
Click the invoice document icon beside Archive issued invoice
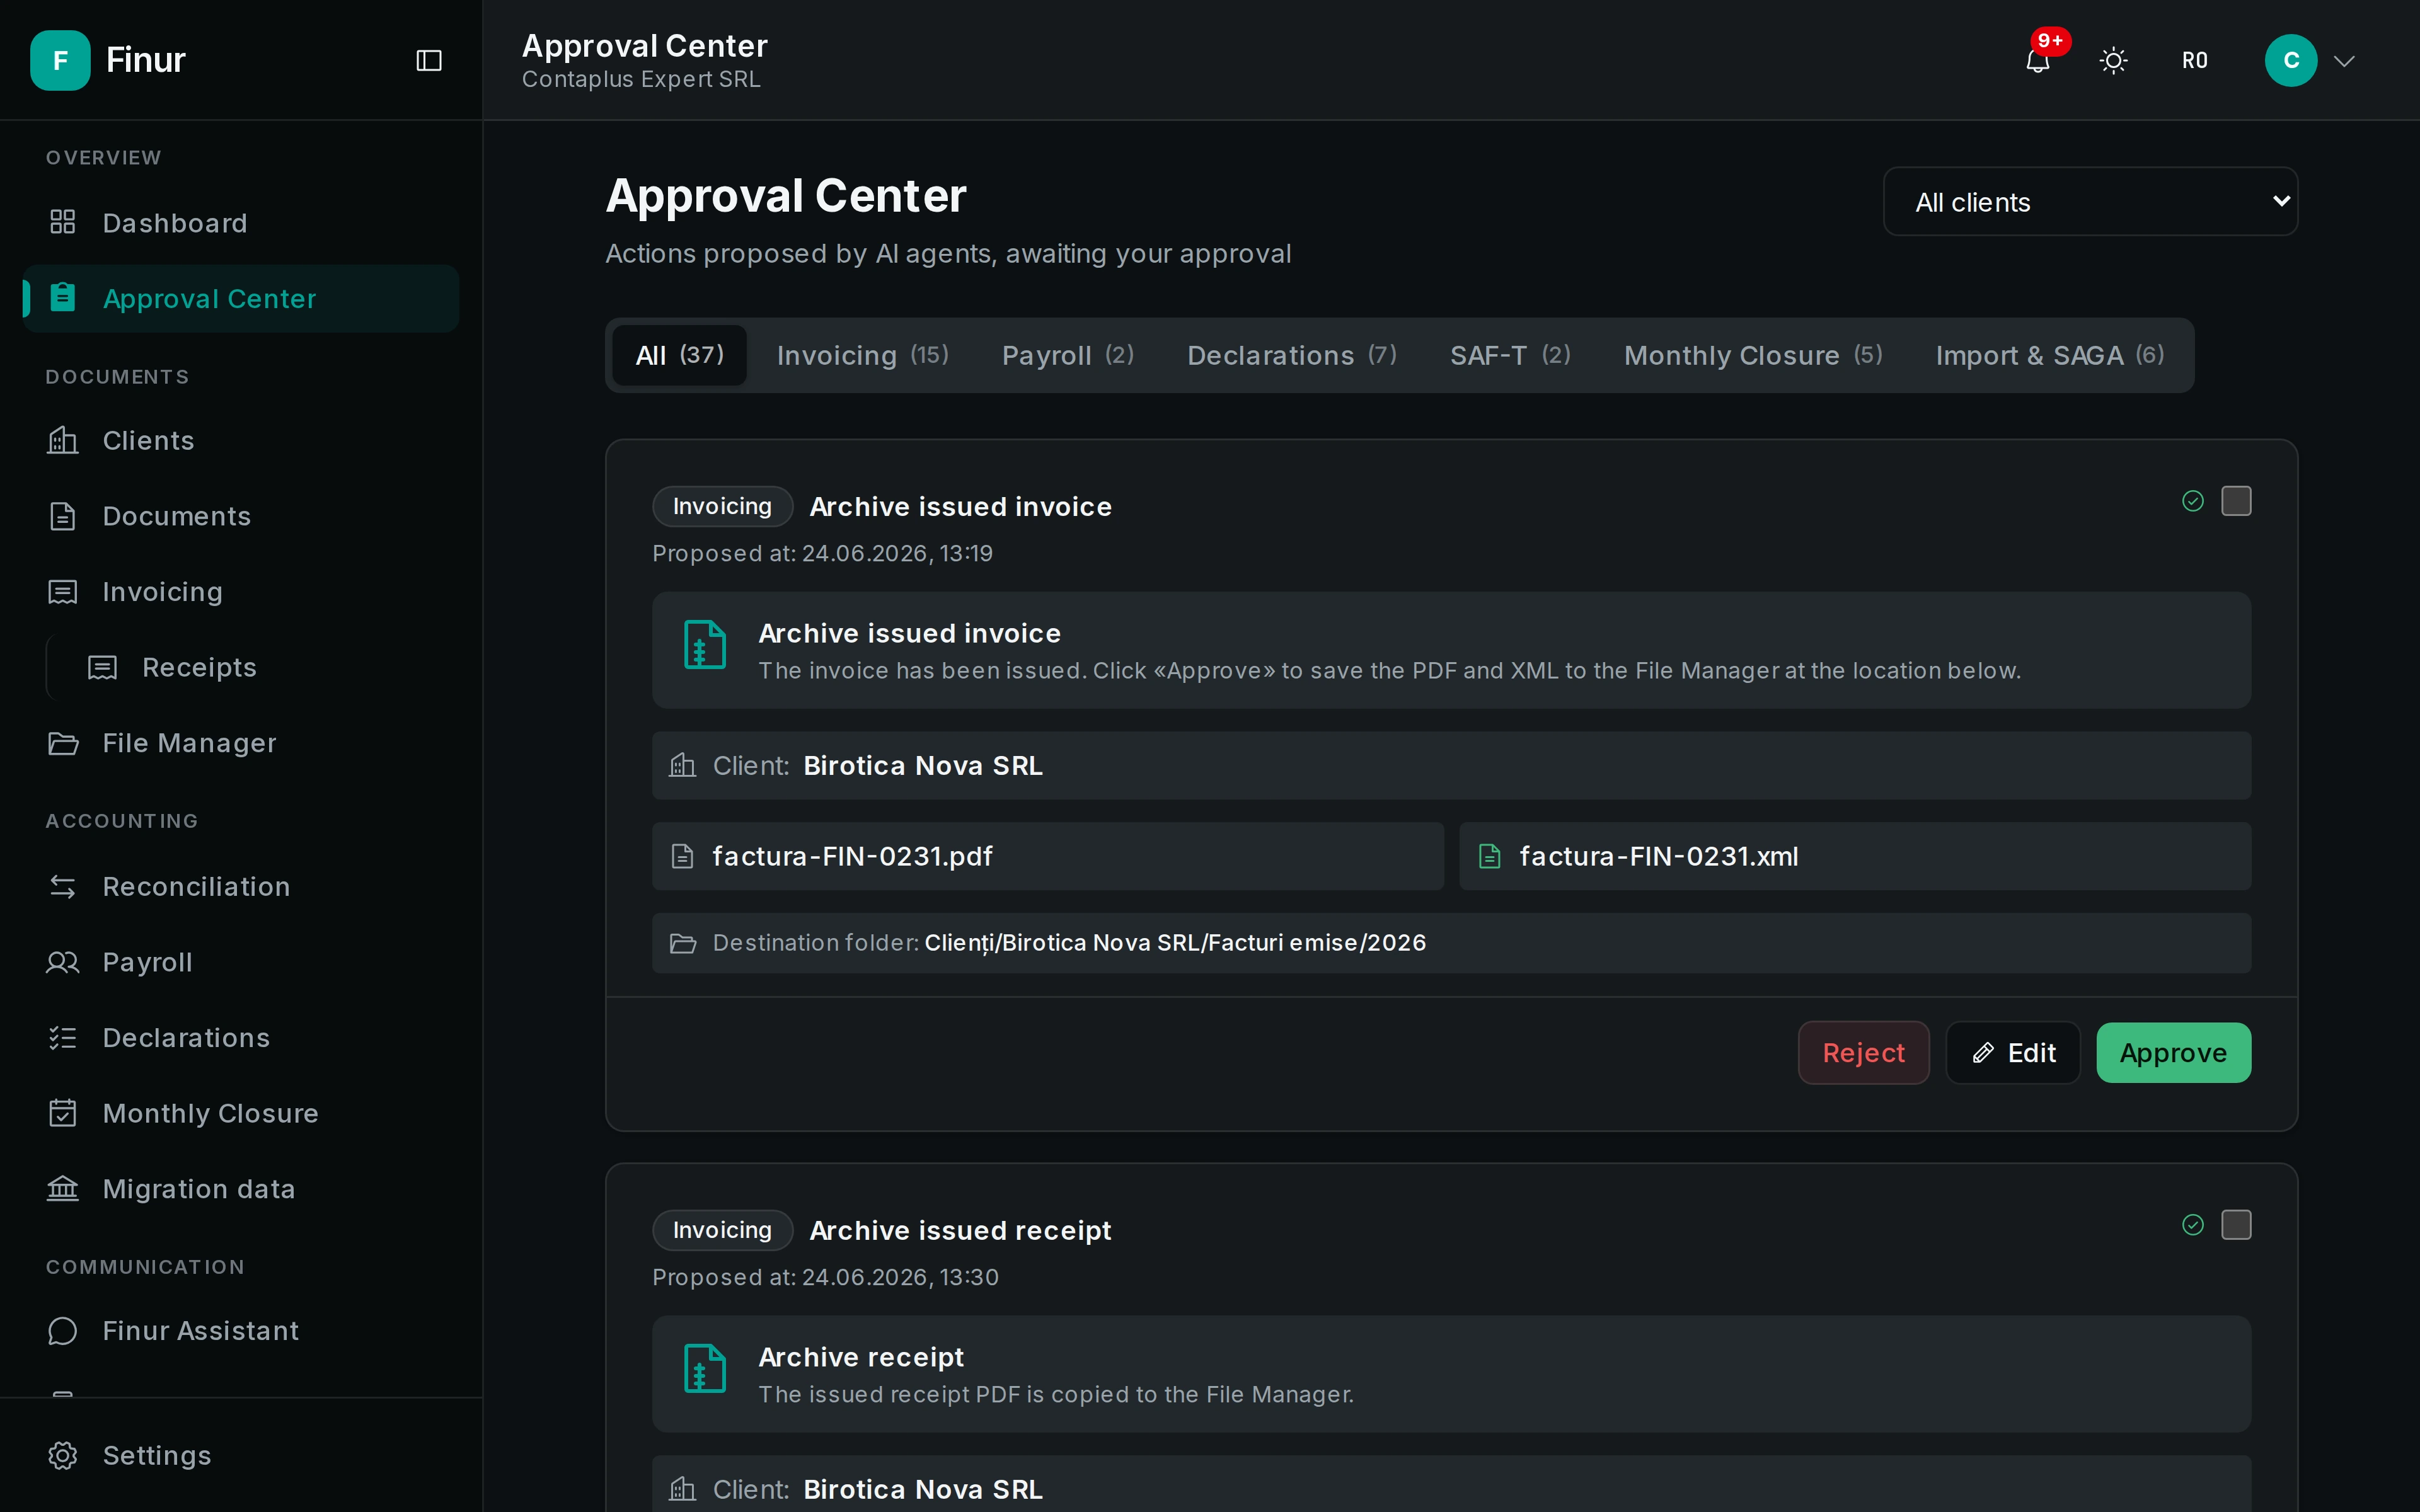(x=705, y=645)
